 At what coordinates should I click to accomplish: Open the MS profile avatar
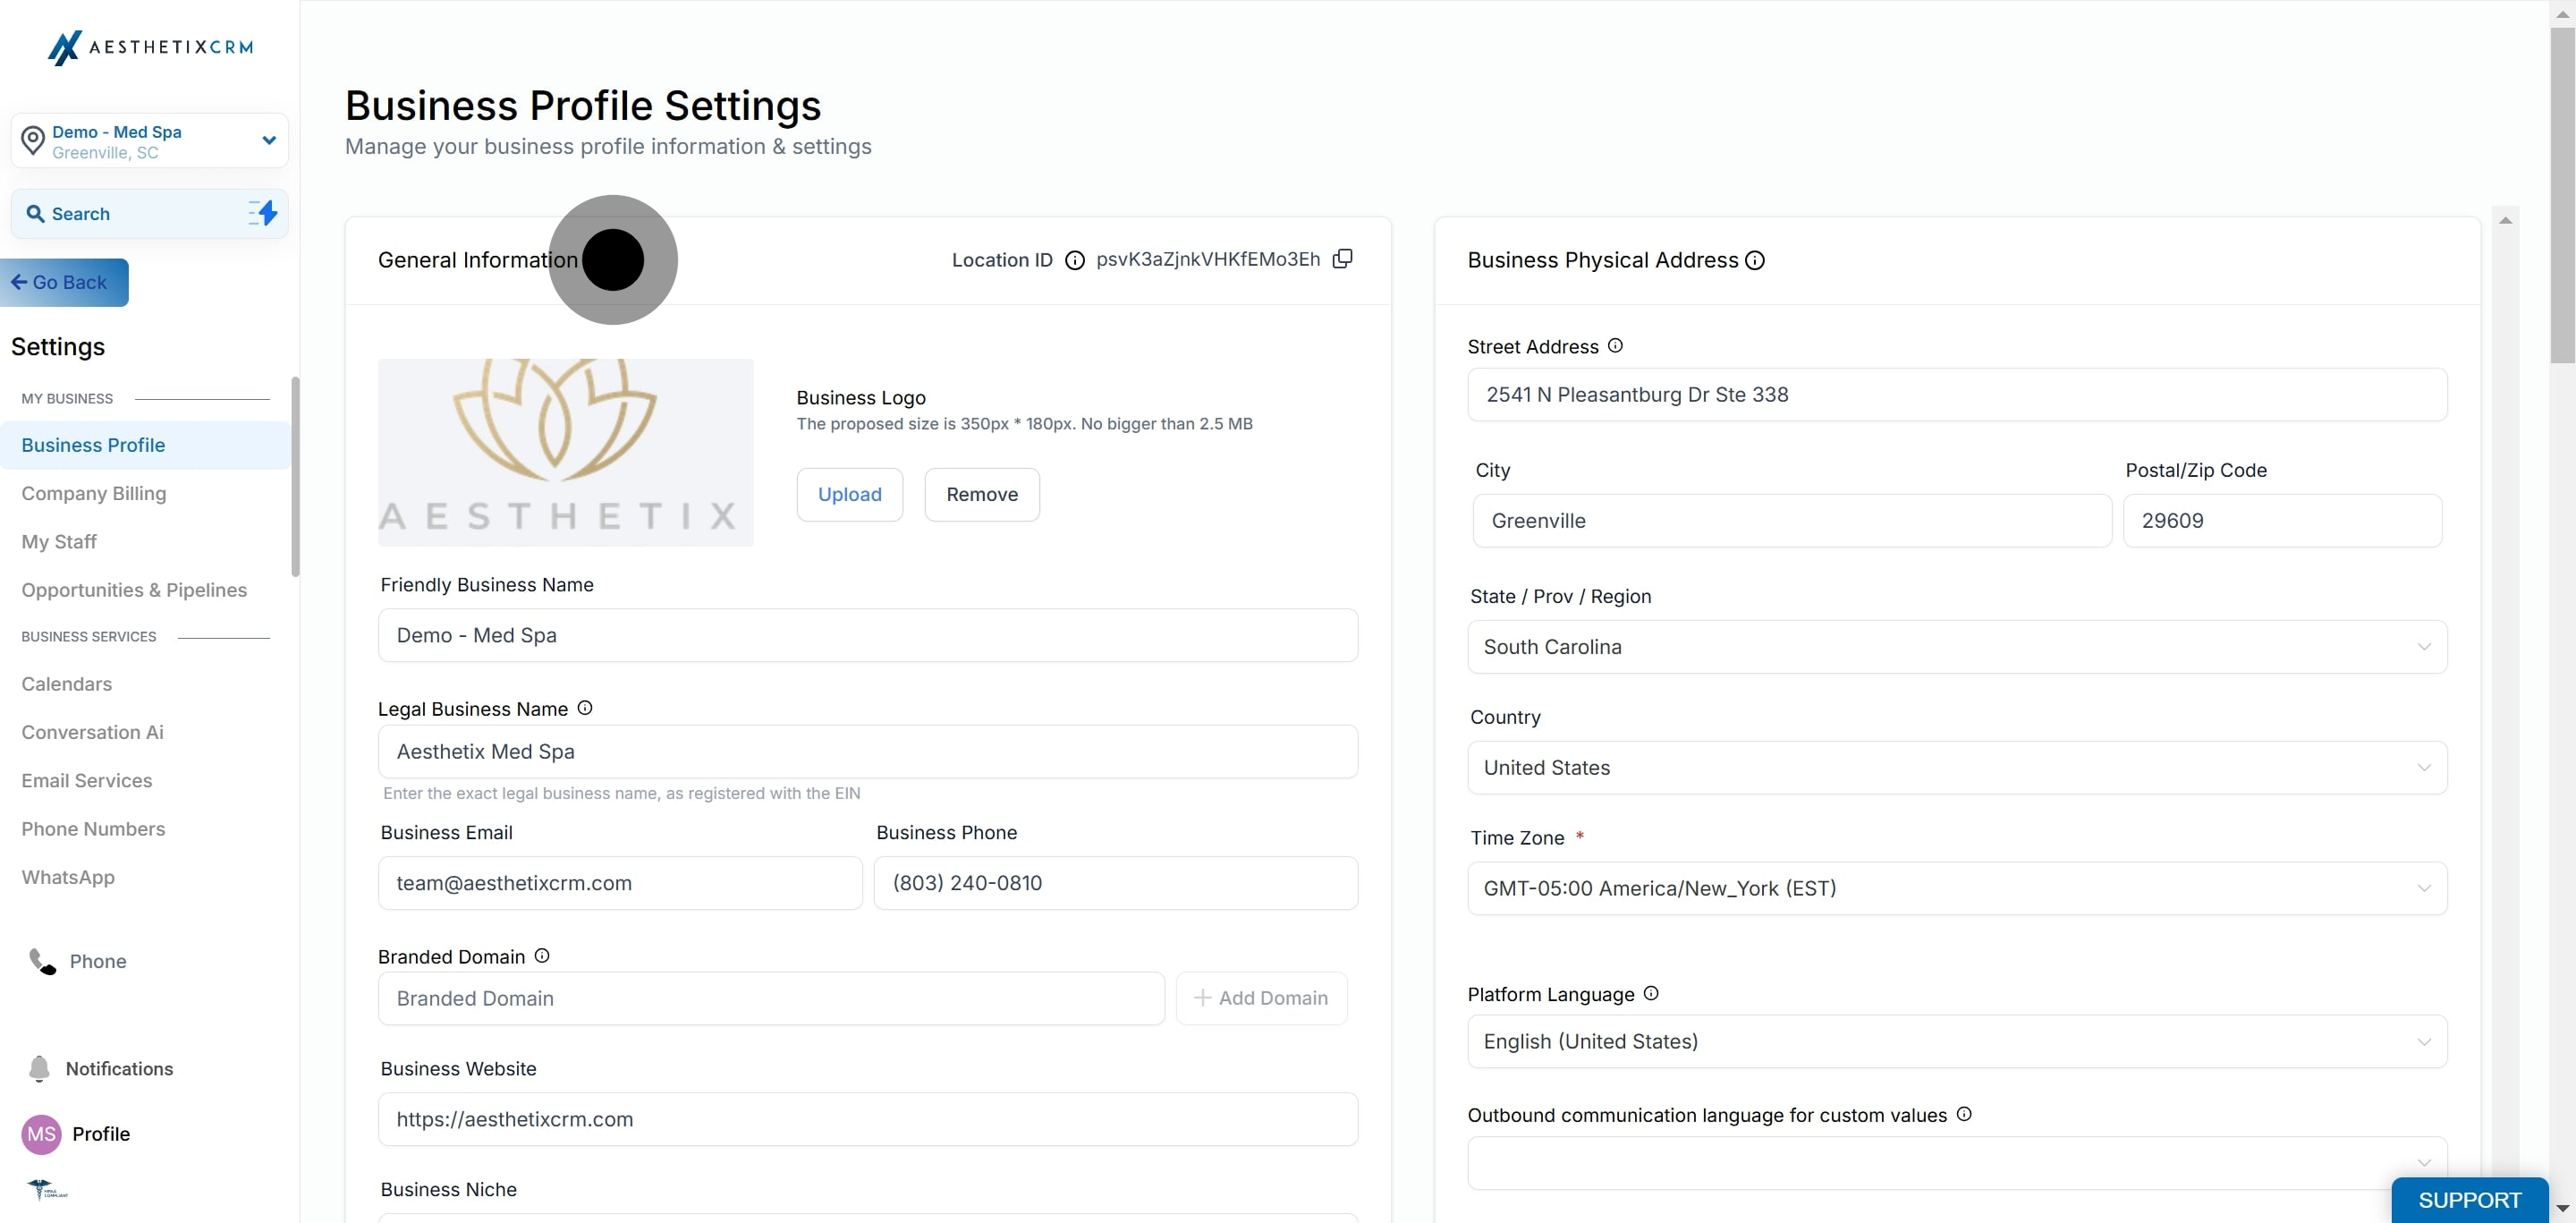pyautogui.click(x=41, y=1134)
